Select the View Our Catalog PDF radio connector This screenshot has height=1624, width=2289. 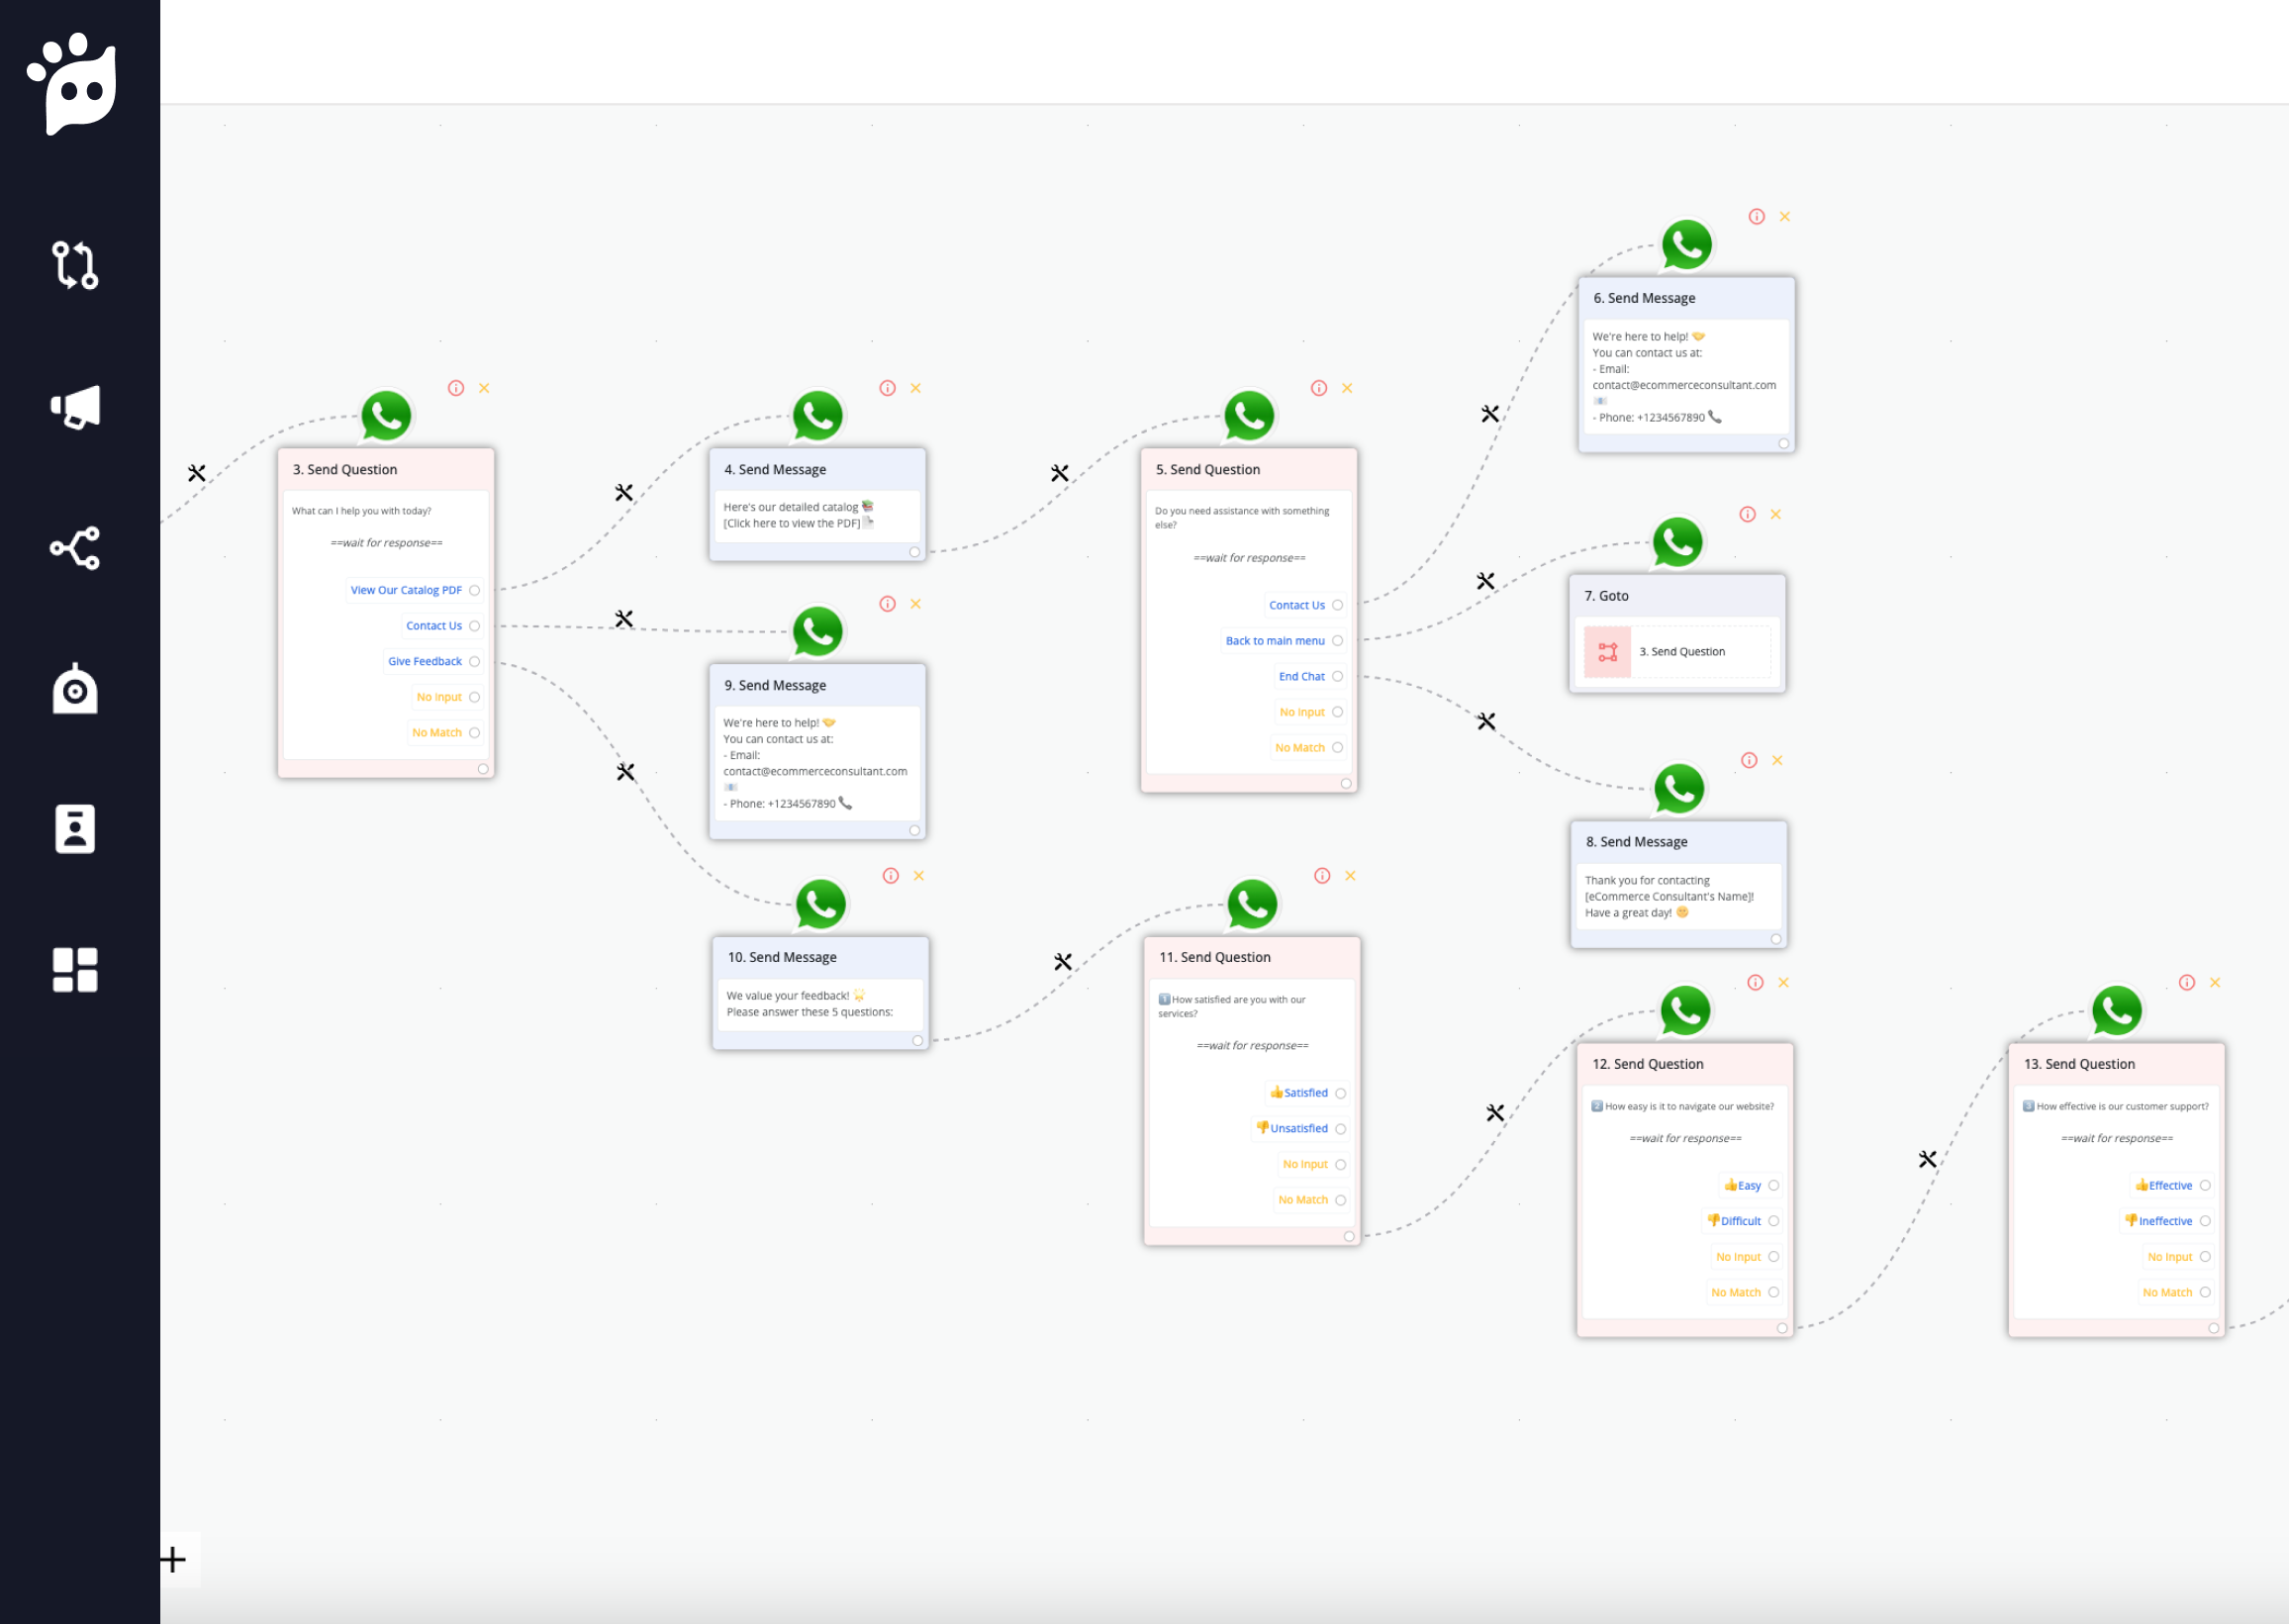tap(475, 591)
